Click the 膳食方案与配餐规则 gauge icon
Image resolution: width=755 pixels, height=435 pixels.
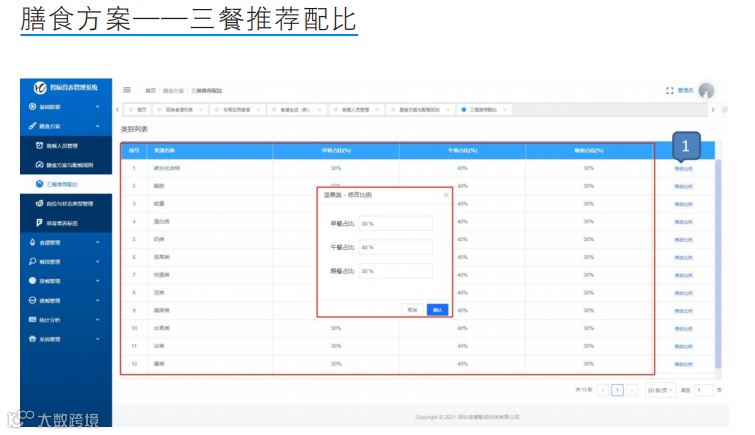(x=39, y=164)
